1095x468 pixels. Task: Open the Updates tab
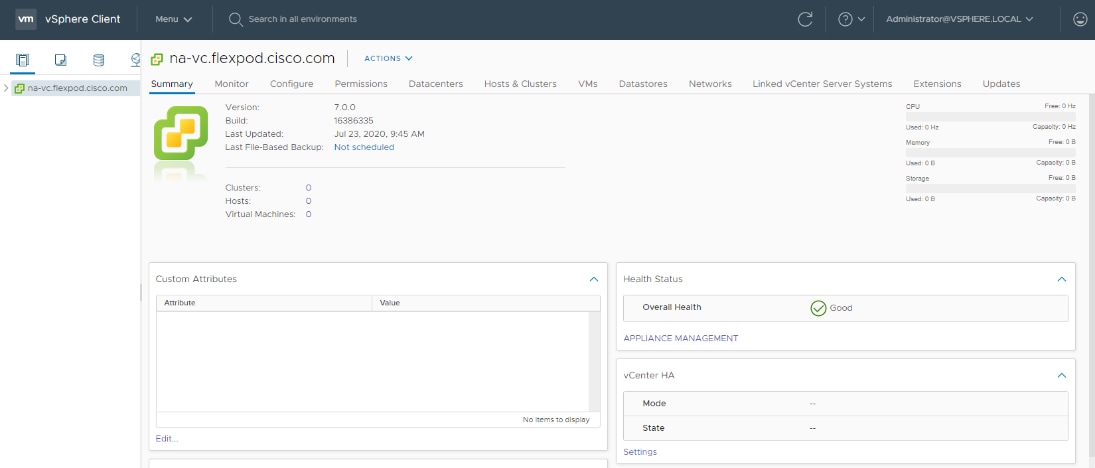[x=1001, y=84]
